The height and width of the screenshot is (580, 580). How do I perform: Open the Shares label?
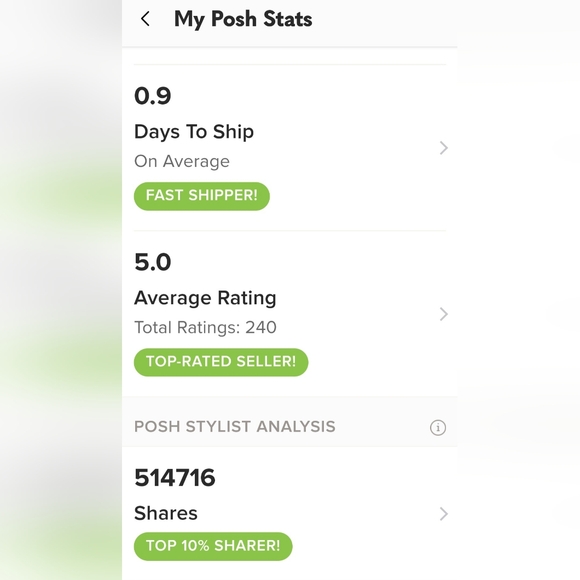(x=166, y=513)
